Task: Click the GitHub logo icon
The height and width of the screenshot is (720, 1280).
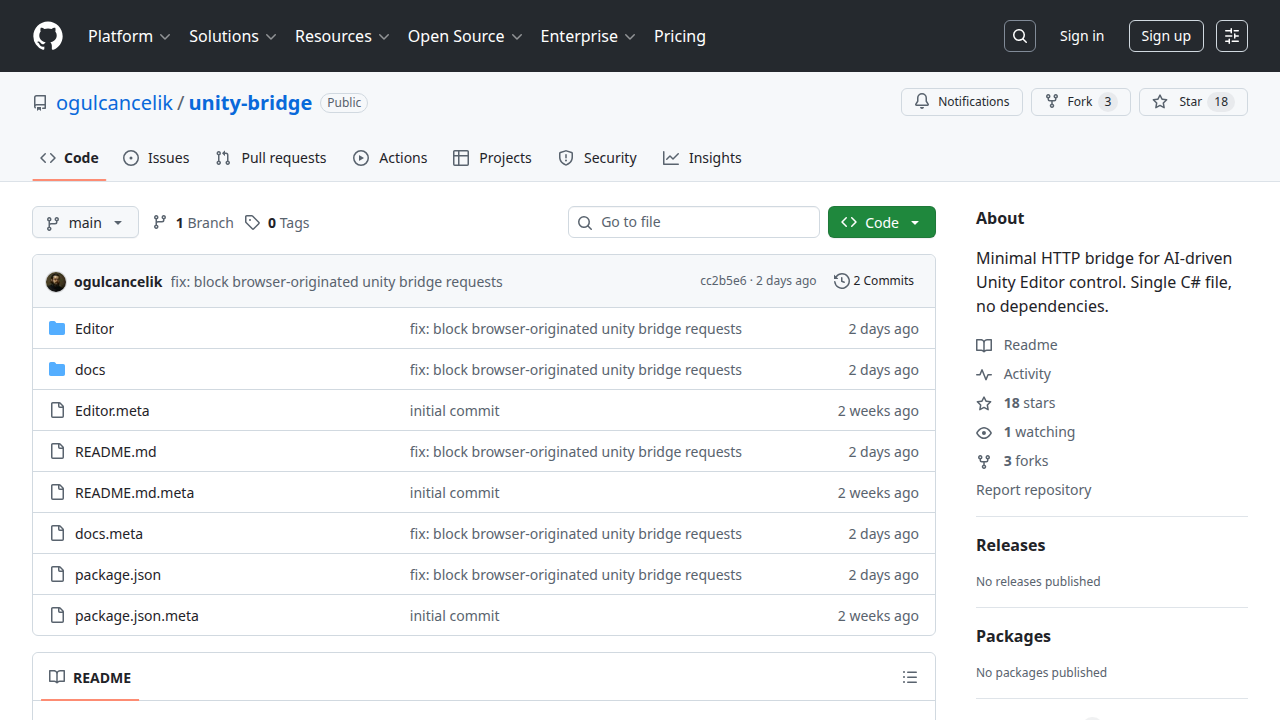Action: coord(48,36)
